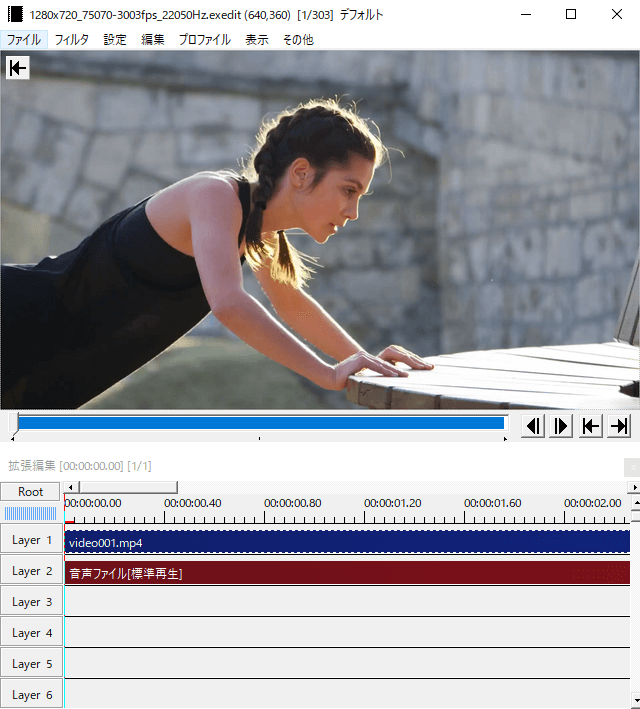Jump to the first frame button
The width and height of the screenshot is (640, 709).
(591, 426)
